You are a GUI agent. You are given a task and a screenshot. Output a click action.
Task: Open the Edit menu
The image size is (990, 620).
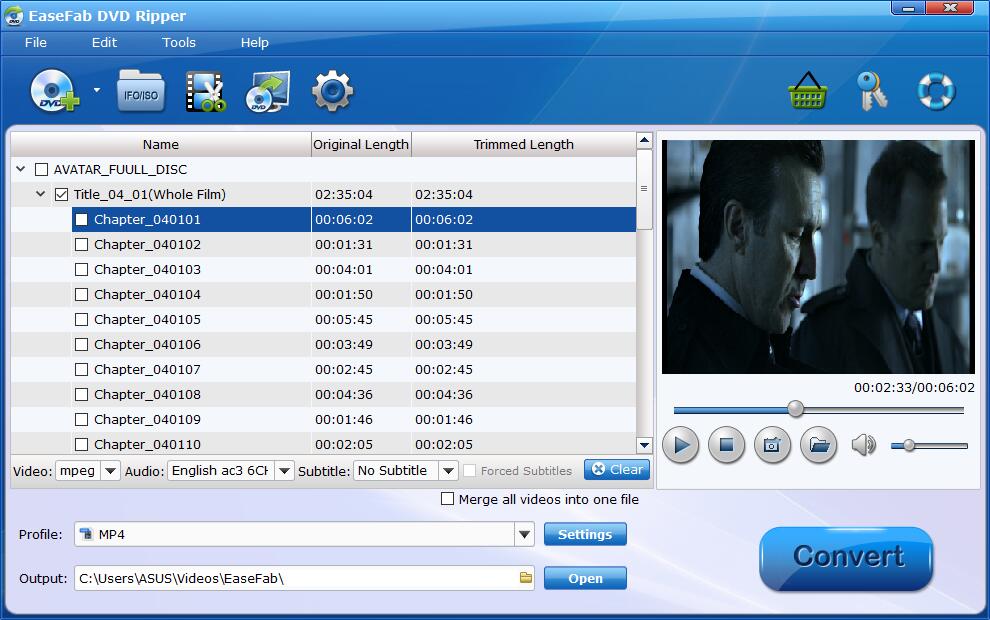[x=104, y=42]
